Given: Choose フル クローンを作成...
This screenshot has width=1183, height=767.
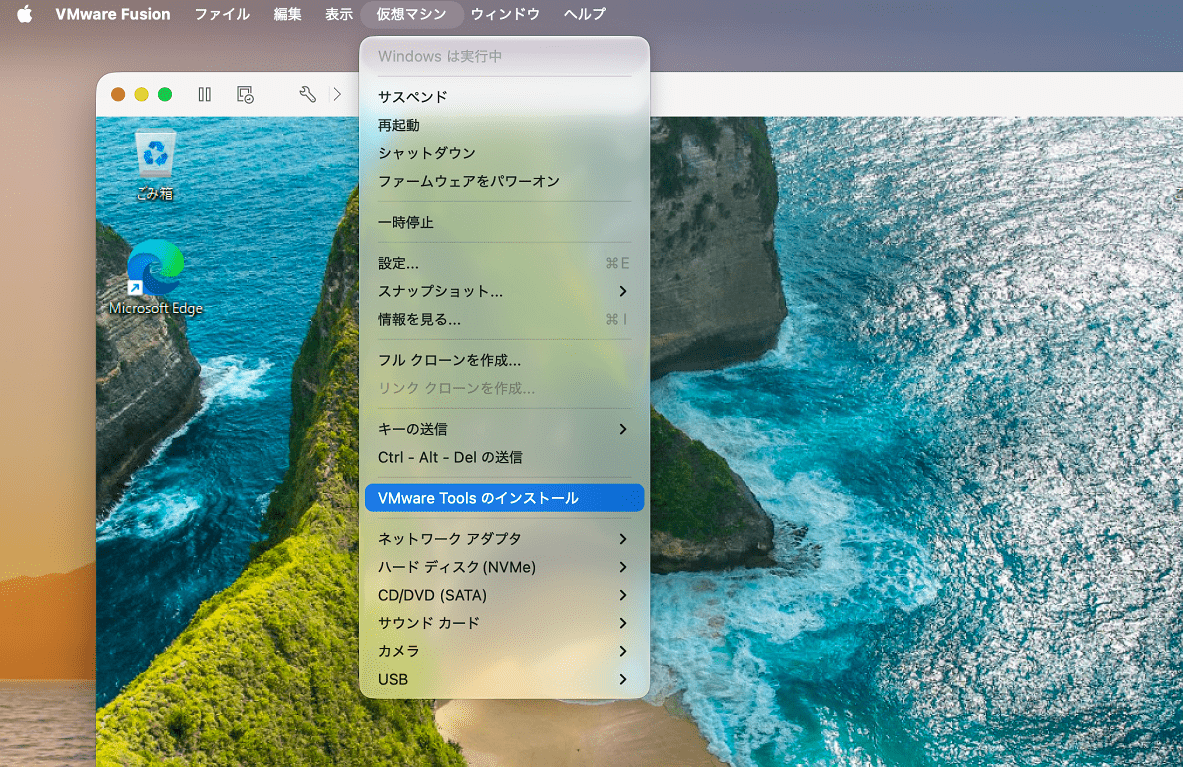Looking at the screenshot, I should (x=504, y=360).
